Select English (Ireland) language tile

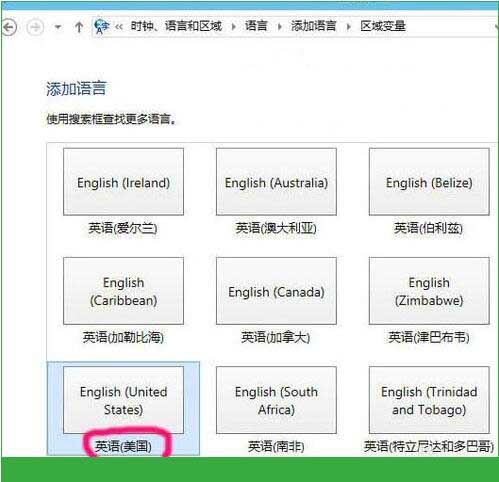click(123, 182)
